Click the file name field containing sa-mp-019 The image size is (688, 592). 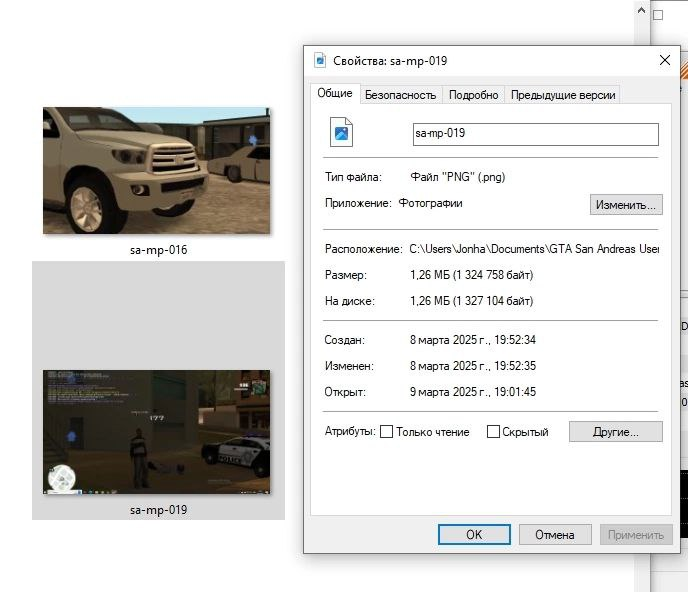pos(535,133)
